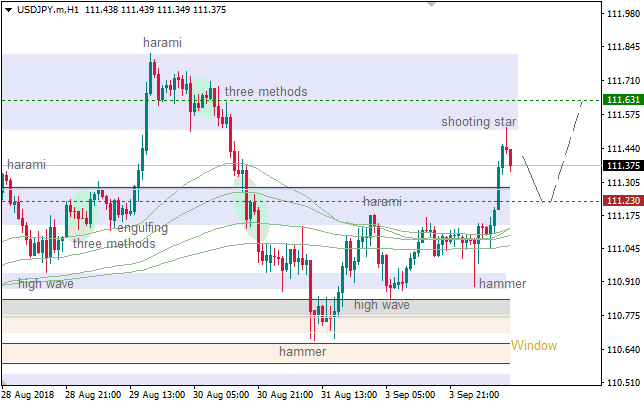Select the hammer label below the lowest candles

302,352
